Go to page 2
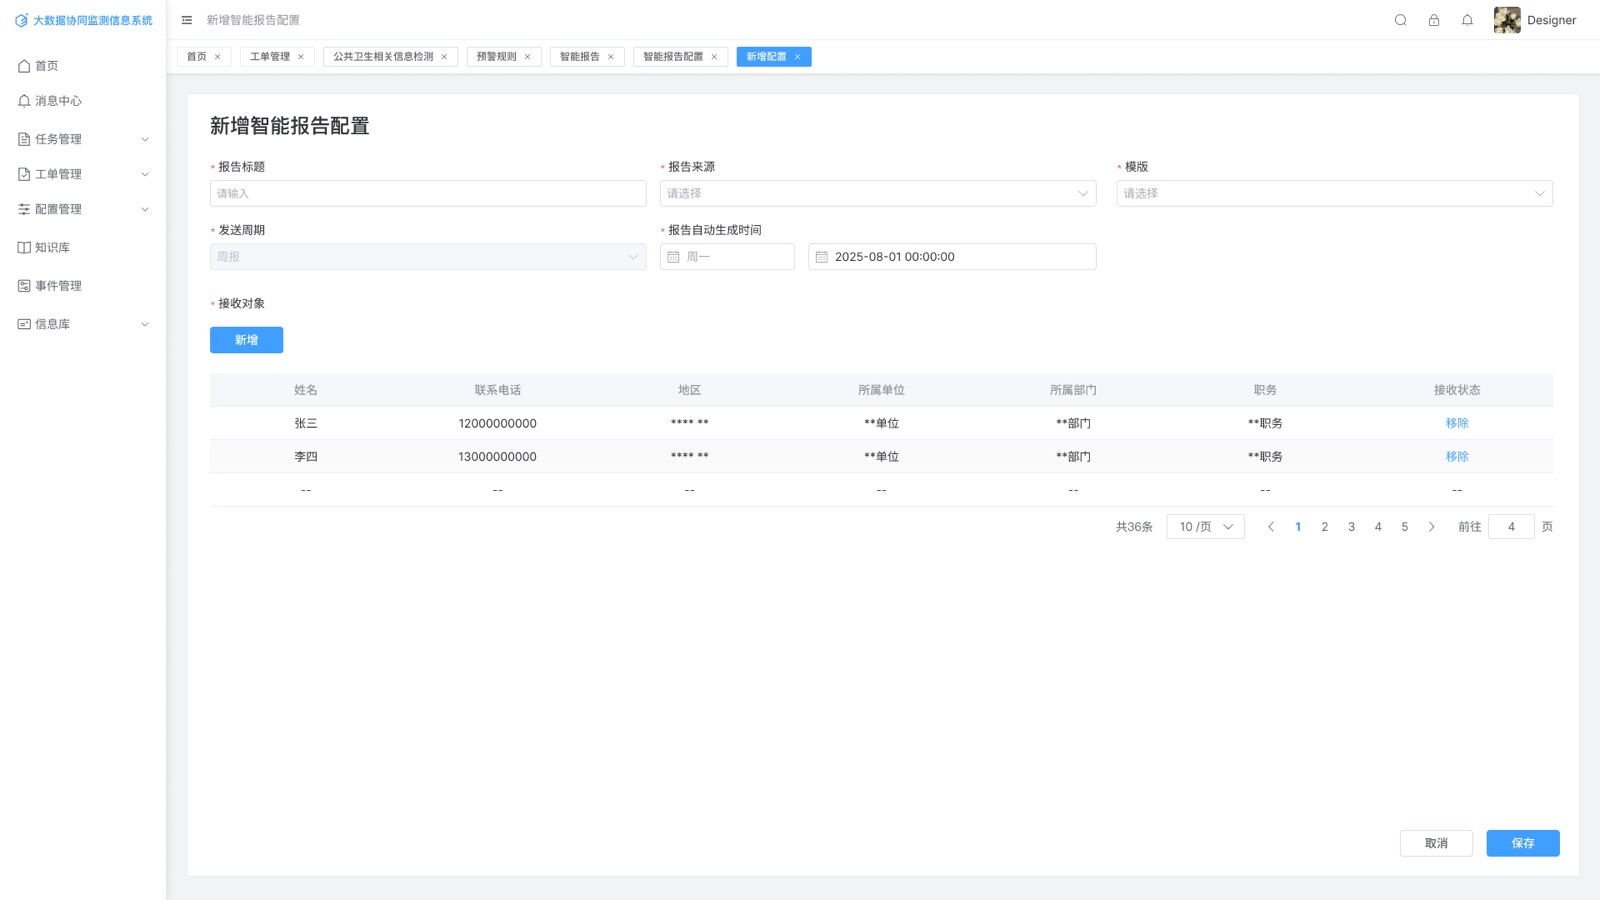This screenshot has width=1600, height=900. click(x=1324, y=527)
